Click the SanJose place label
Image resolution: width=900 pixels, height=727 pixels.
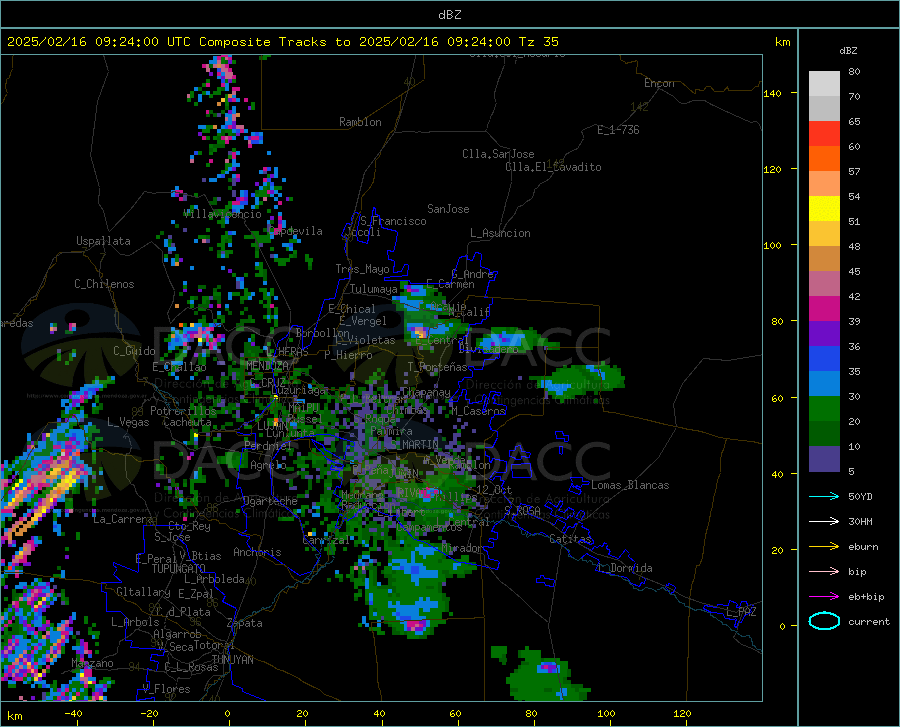pyautogui.click(x=448, y=209)
